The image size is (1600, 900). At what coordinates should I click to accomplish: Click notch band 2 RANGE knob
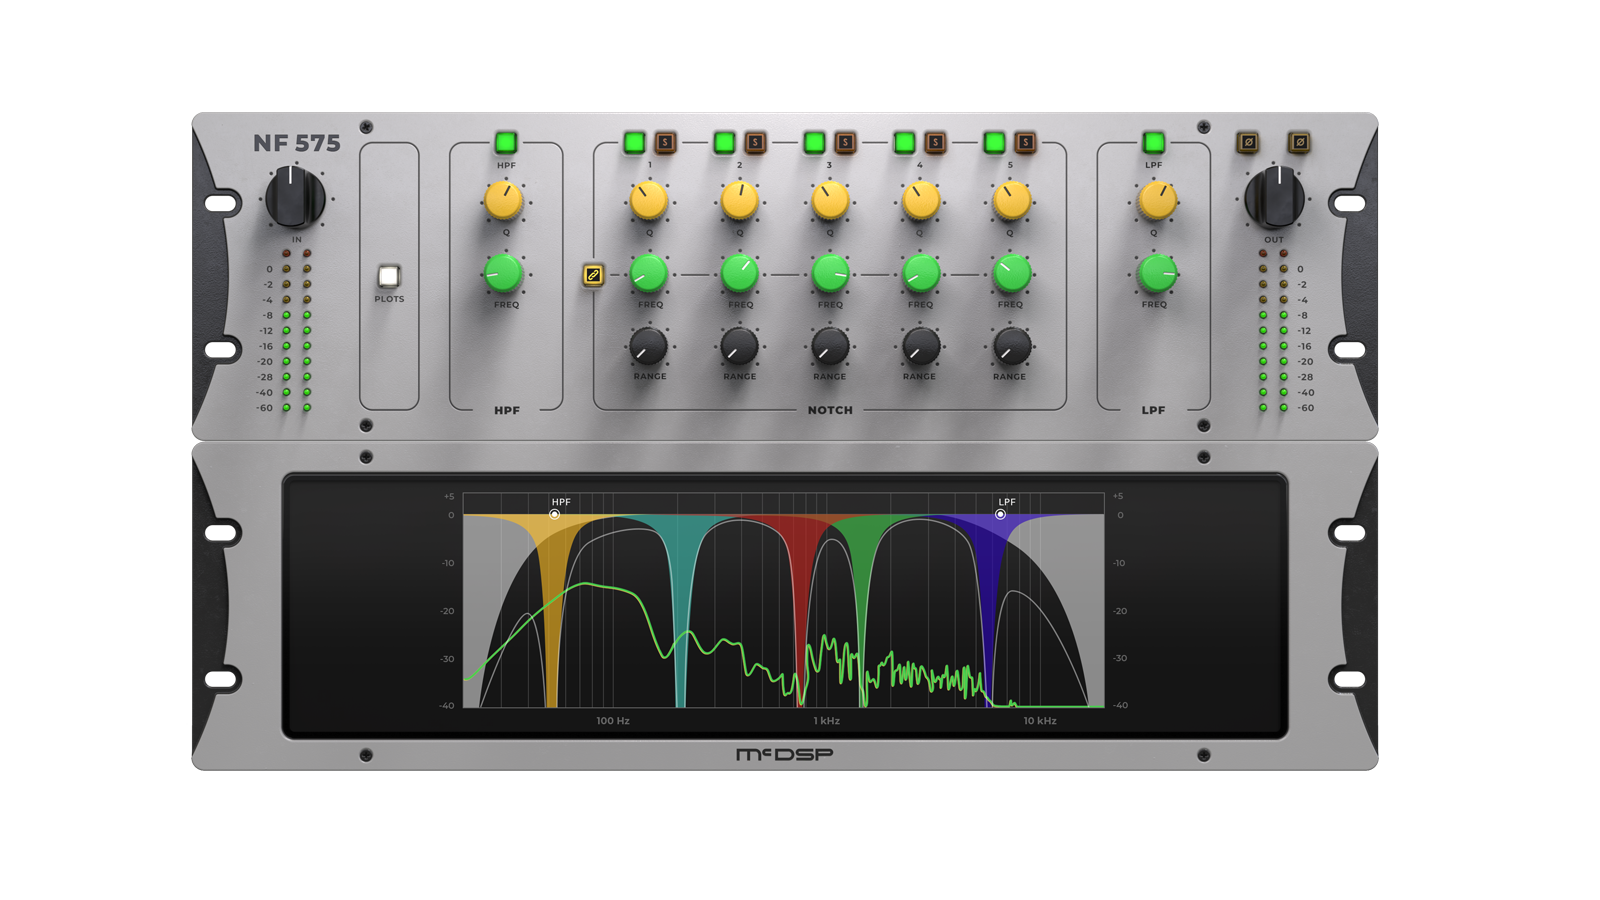click(739, 347)
